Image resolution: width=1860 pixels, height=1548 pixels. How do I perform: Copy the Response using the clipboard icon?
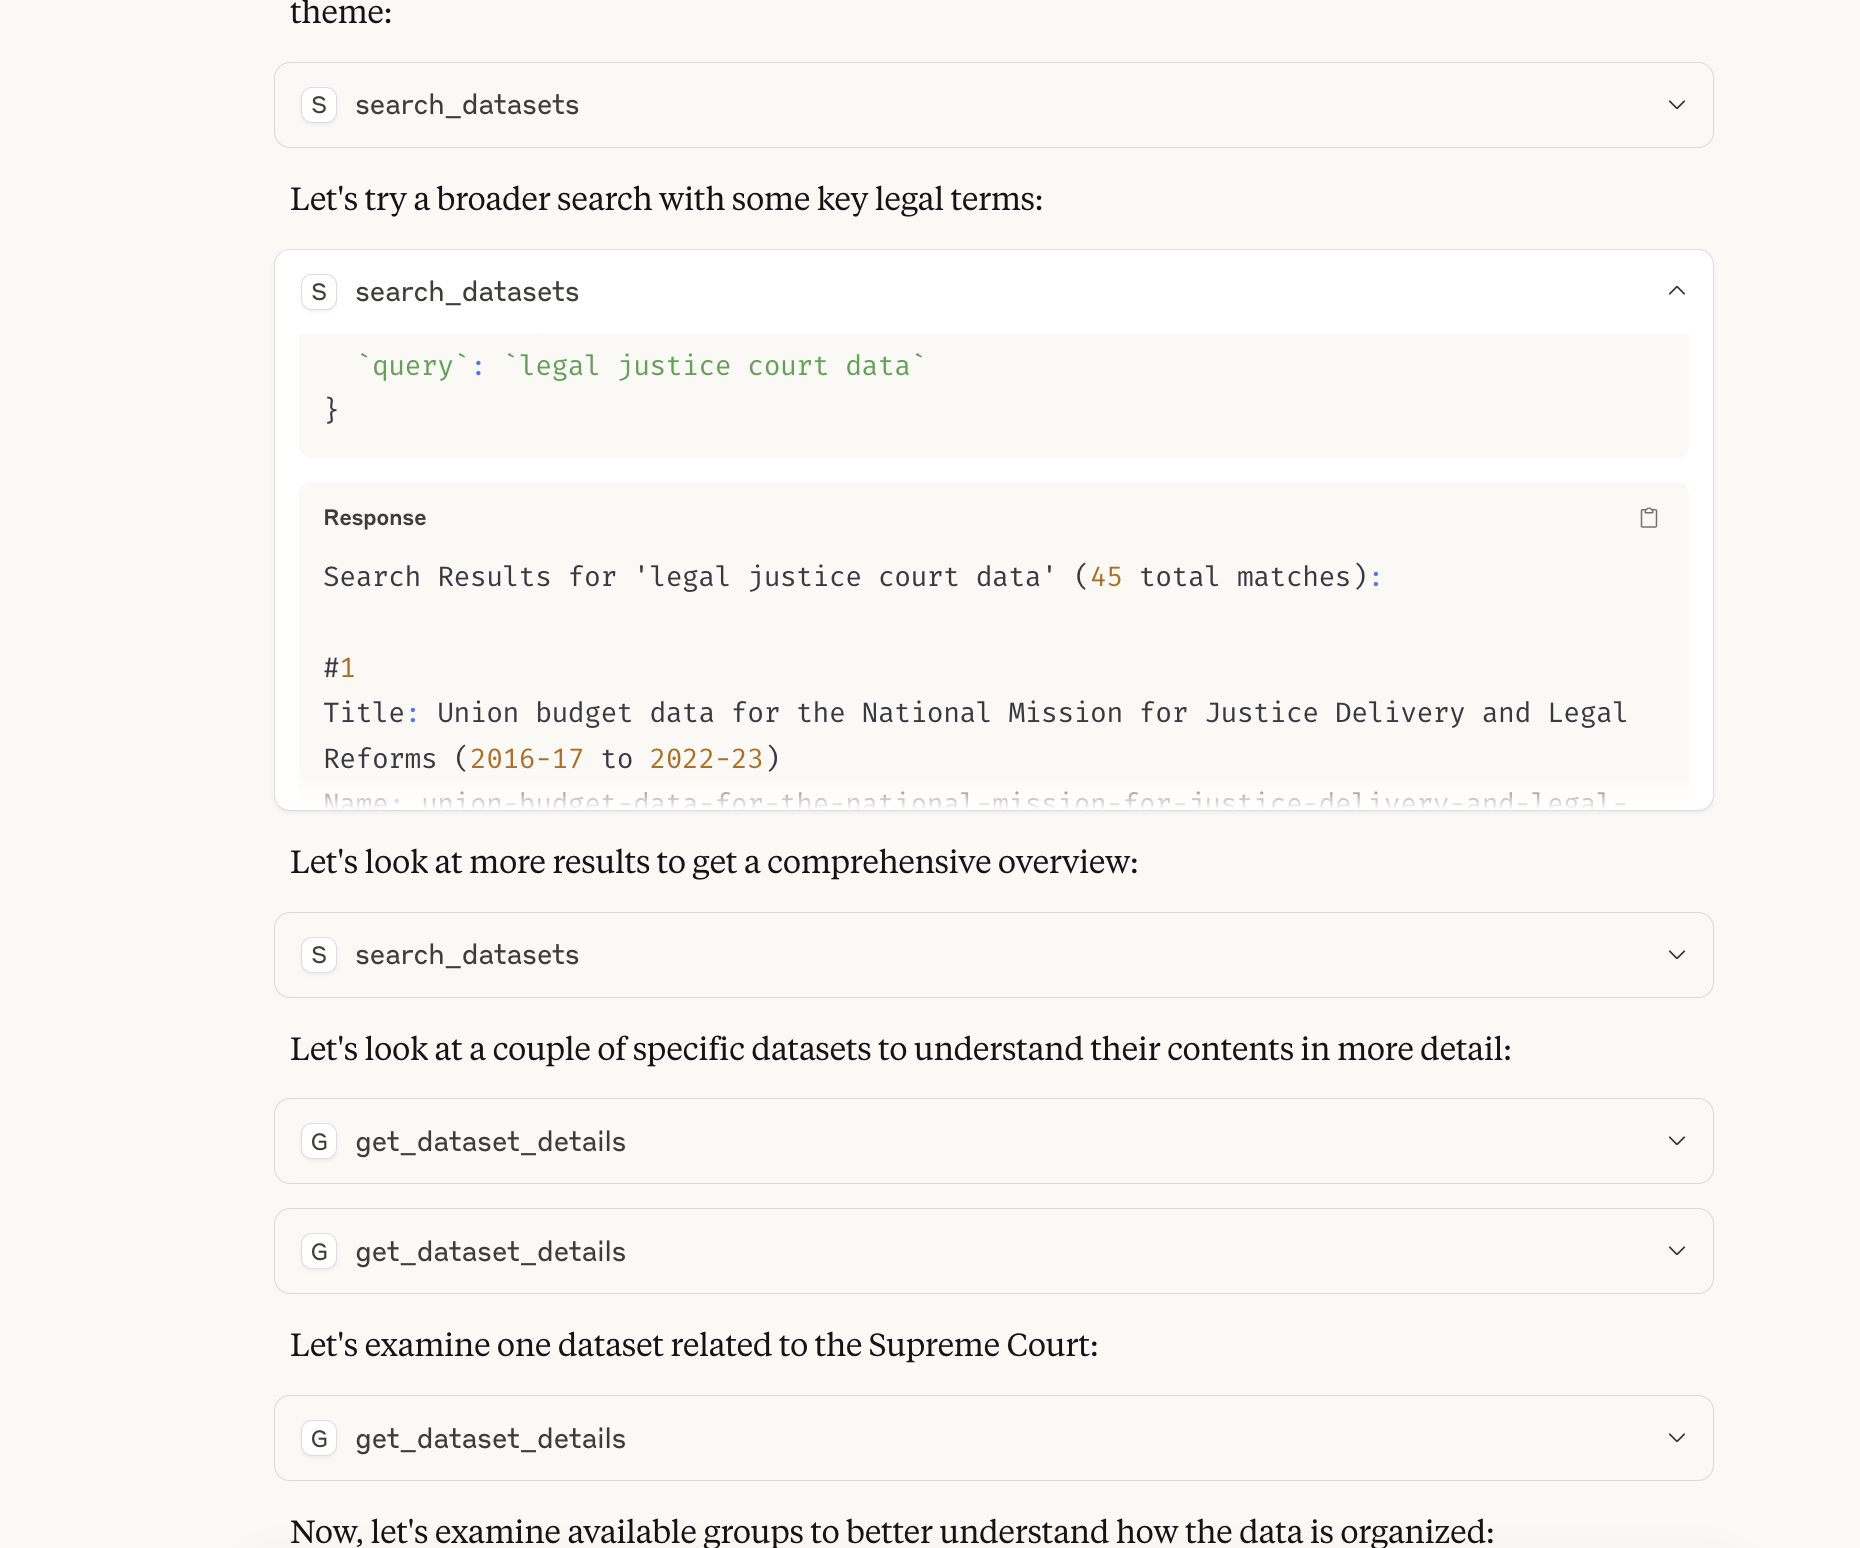(1649, 518)
